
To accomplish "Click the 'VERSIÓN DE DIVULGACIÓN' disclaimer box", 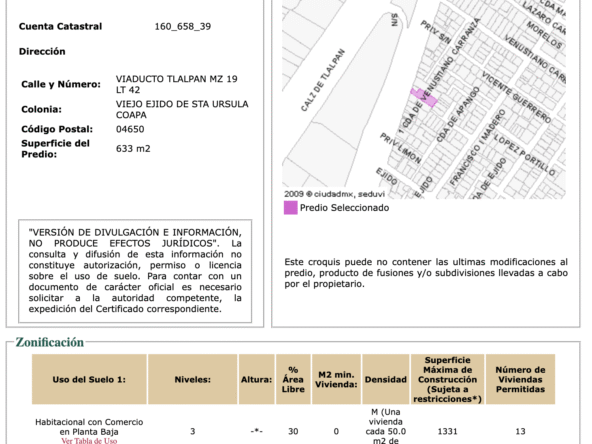I will 135,271.
